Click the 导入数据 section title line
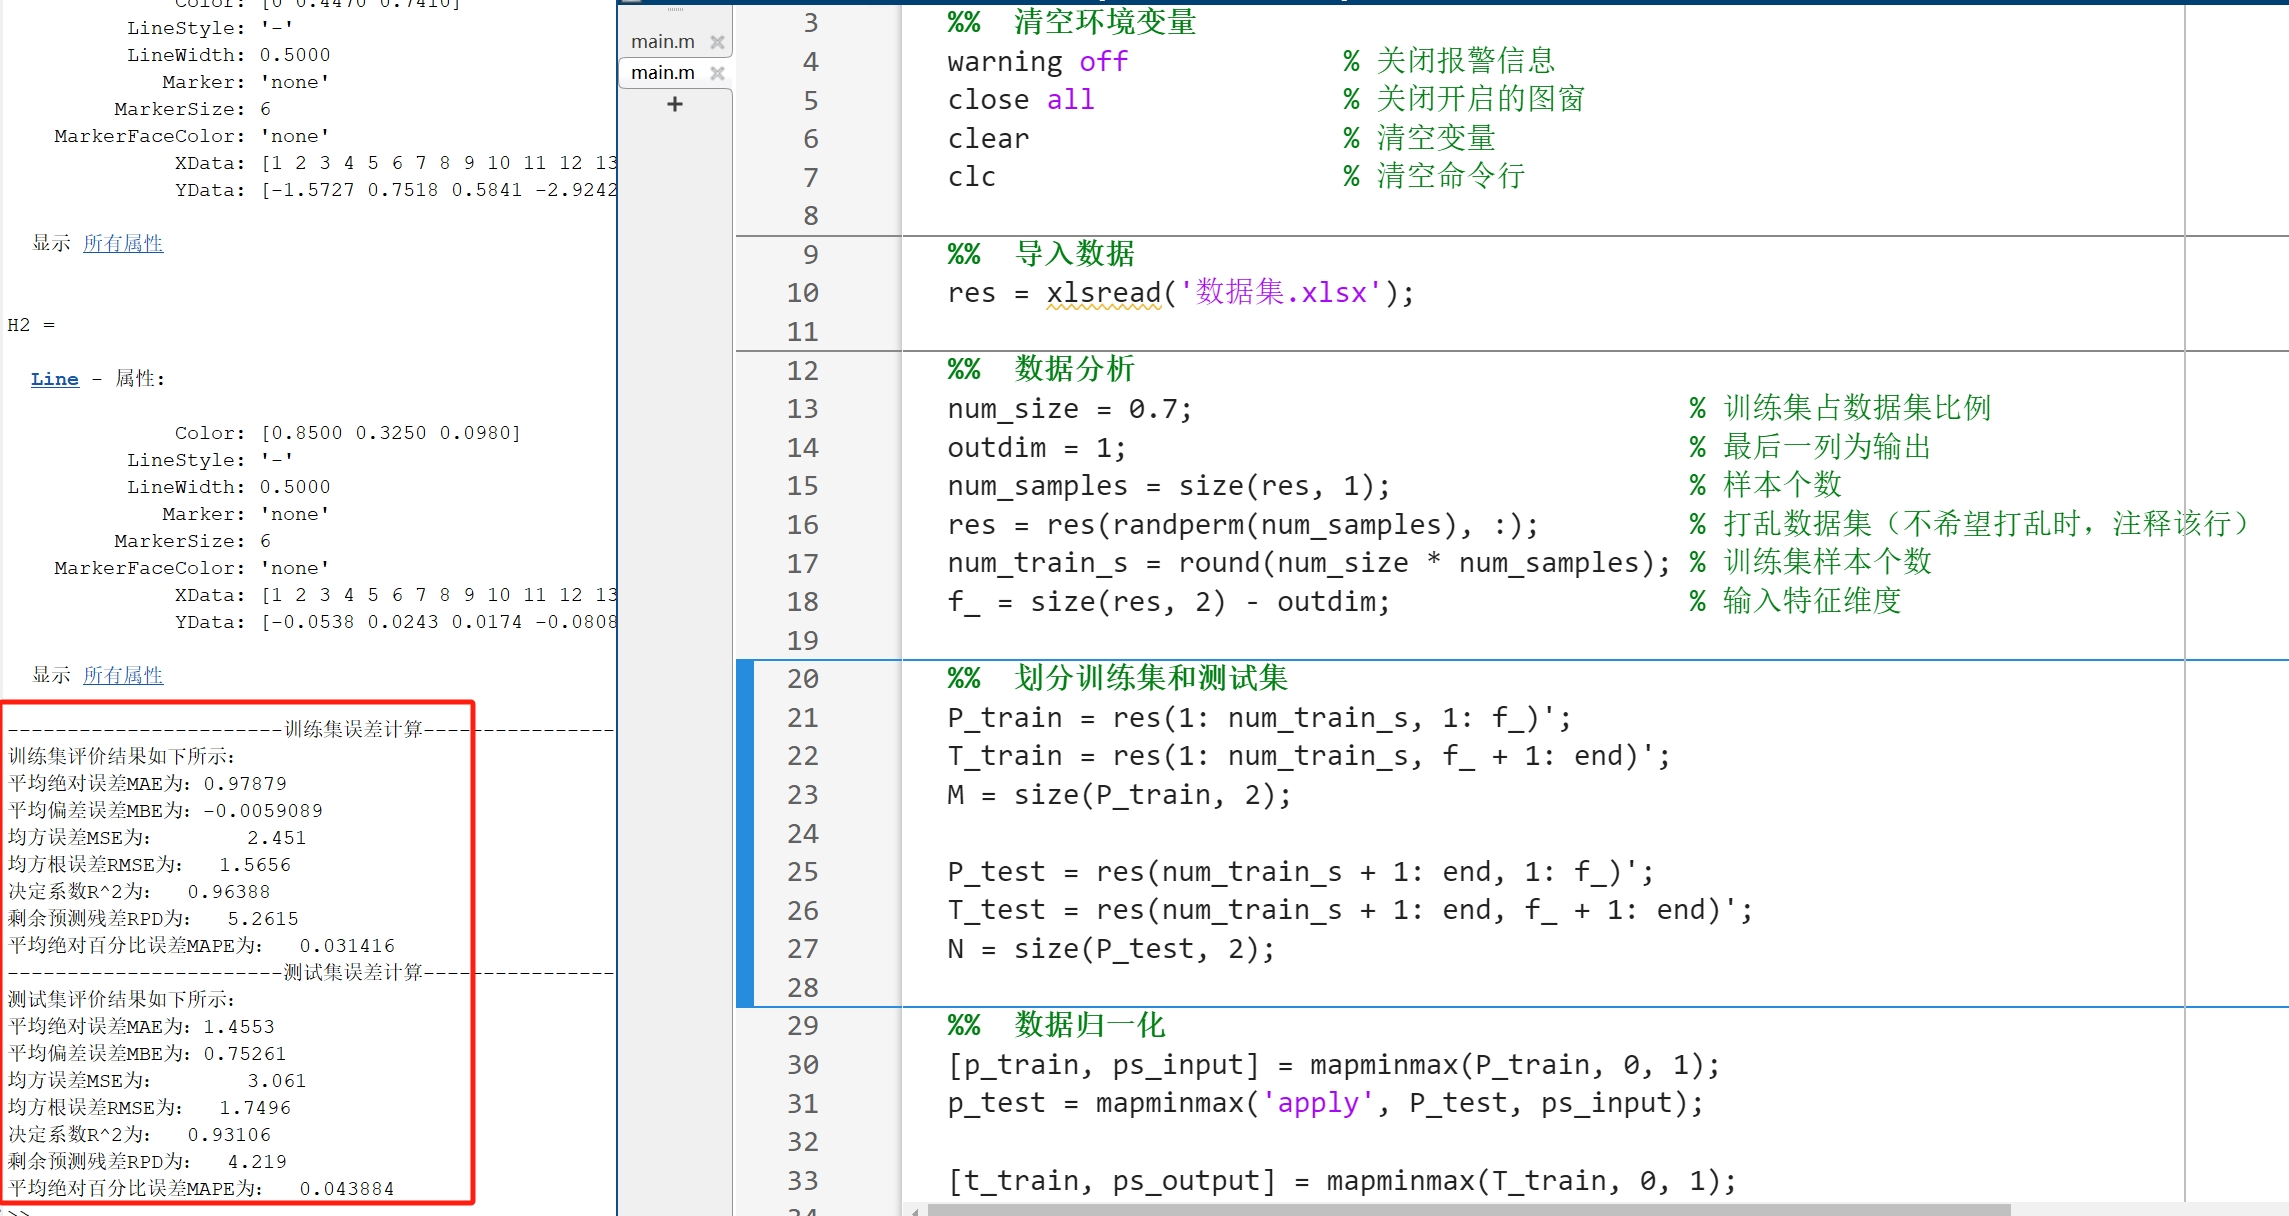Image resolution: width=2289 pixels, height=1216 pixels. pyautogui.click(x=1074, y=254)
